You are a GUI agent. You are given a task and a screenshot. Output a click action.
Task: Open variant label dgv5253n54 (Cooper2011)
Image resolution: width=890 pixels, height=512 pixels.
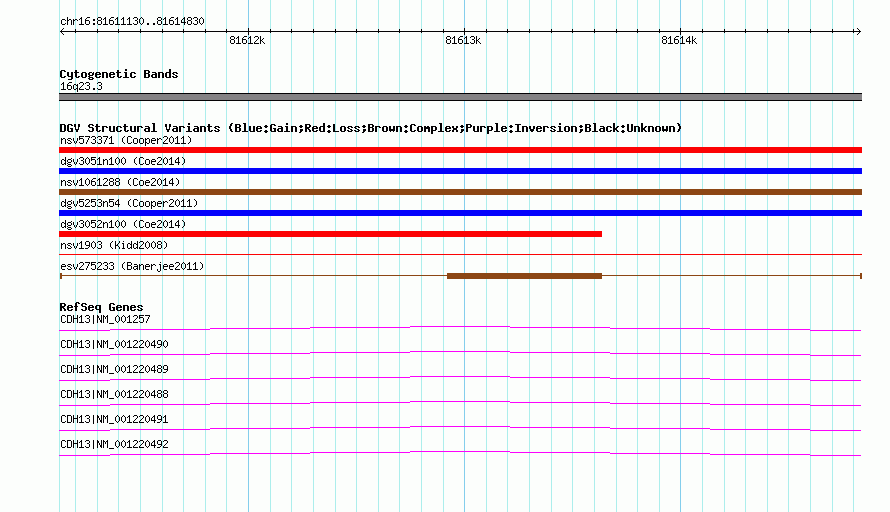pyautogui.click(x=129, y=203)
